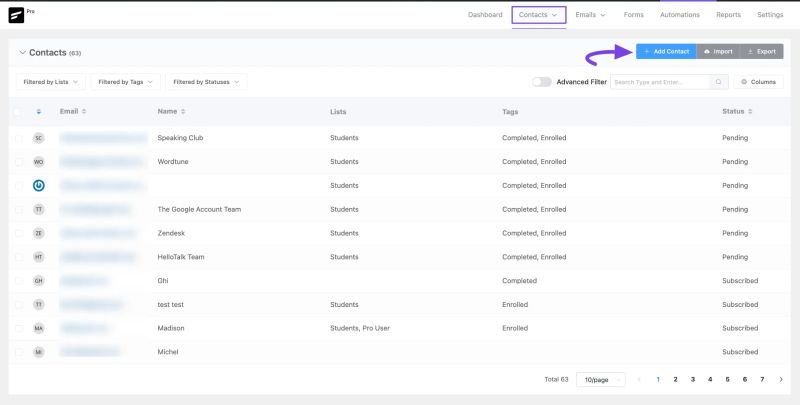Click the MI avatar for Michel
The width and height of the screenshot is (800, 405).
click(38, 352)
